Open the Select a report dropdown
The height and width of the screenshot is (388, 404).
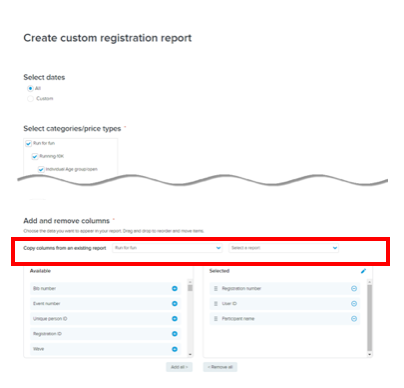point(284,248)
